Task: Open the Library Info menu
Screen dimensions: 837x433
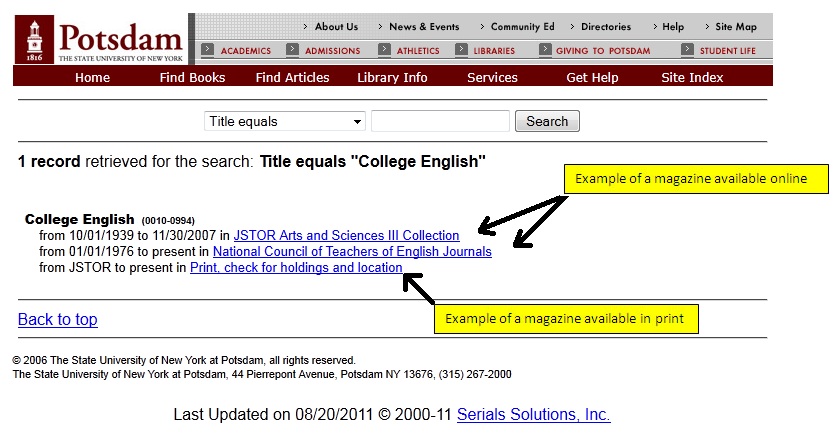Action: click(392, 77)
